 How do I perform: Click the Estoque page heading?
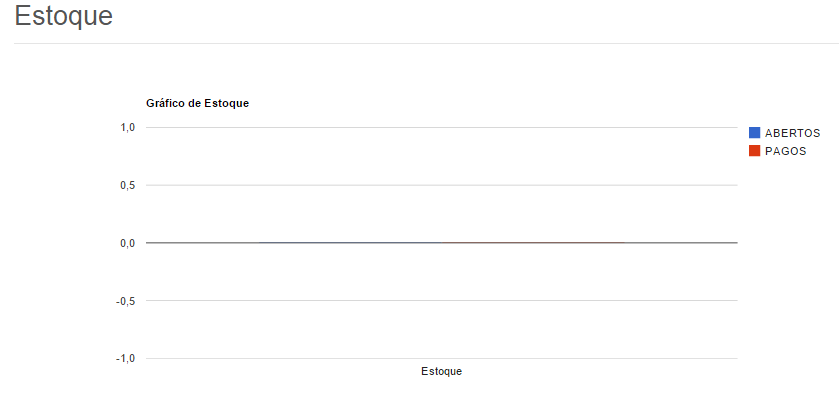tap(64, 16)
